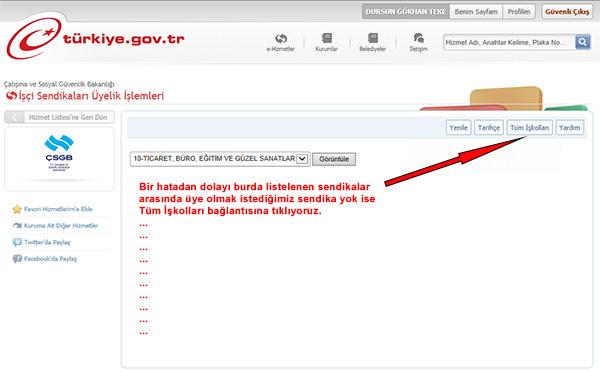This screenshot has width=600, height=372.
Task: Click the Çalışma ve Sosyal Güvenlik Bakanlığı text
Action: pyautogui.click(x=59, y=84)
